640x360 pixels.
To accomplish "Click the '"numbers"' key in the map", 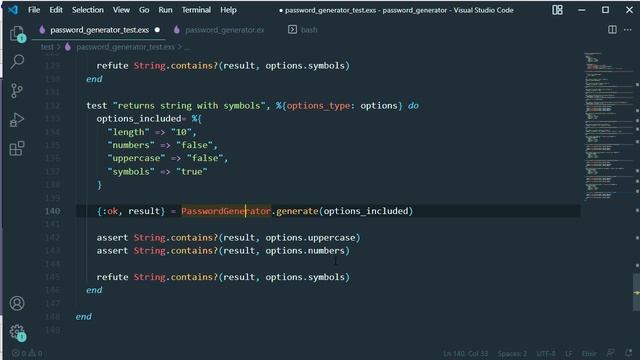I will tap(131, 145).
